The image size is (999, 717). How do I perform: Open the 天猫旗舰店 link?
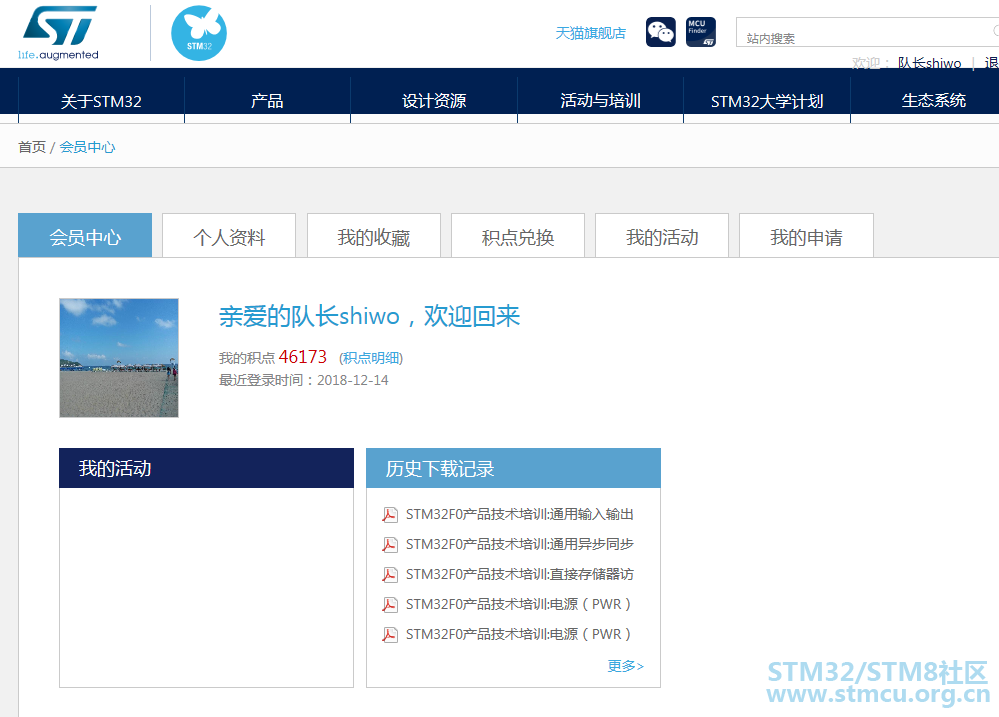click(591, 33)
